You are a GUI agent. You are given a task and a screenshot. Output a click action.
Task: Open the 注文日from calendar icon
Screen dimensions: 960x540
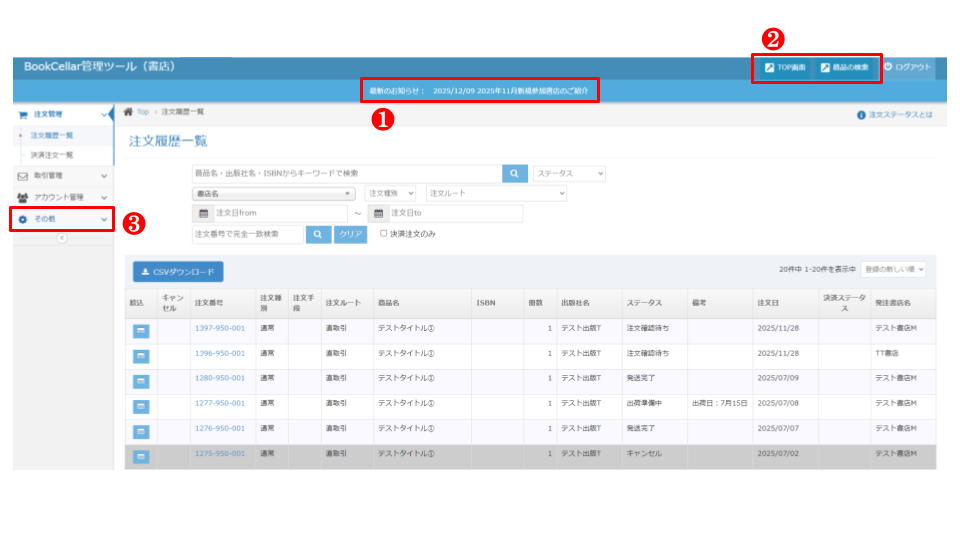click(203, 213)
